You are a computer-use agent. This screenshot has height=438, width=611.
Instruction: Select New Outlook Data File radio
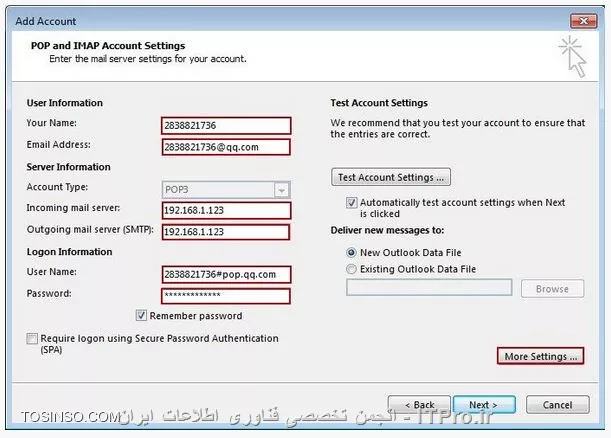tap(351, 253)
